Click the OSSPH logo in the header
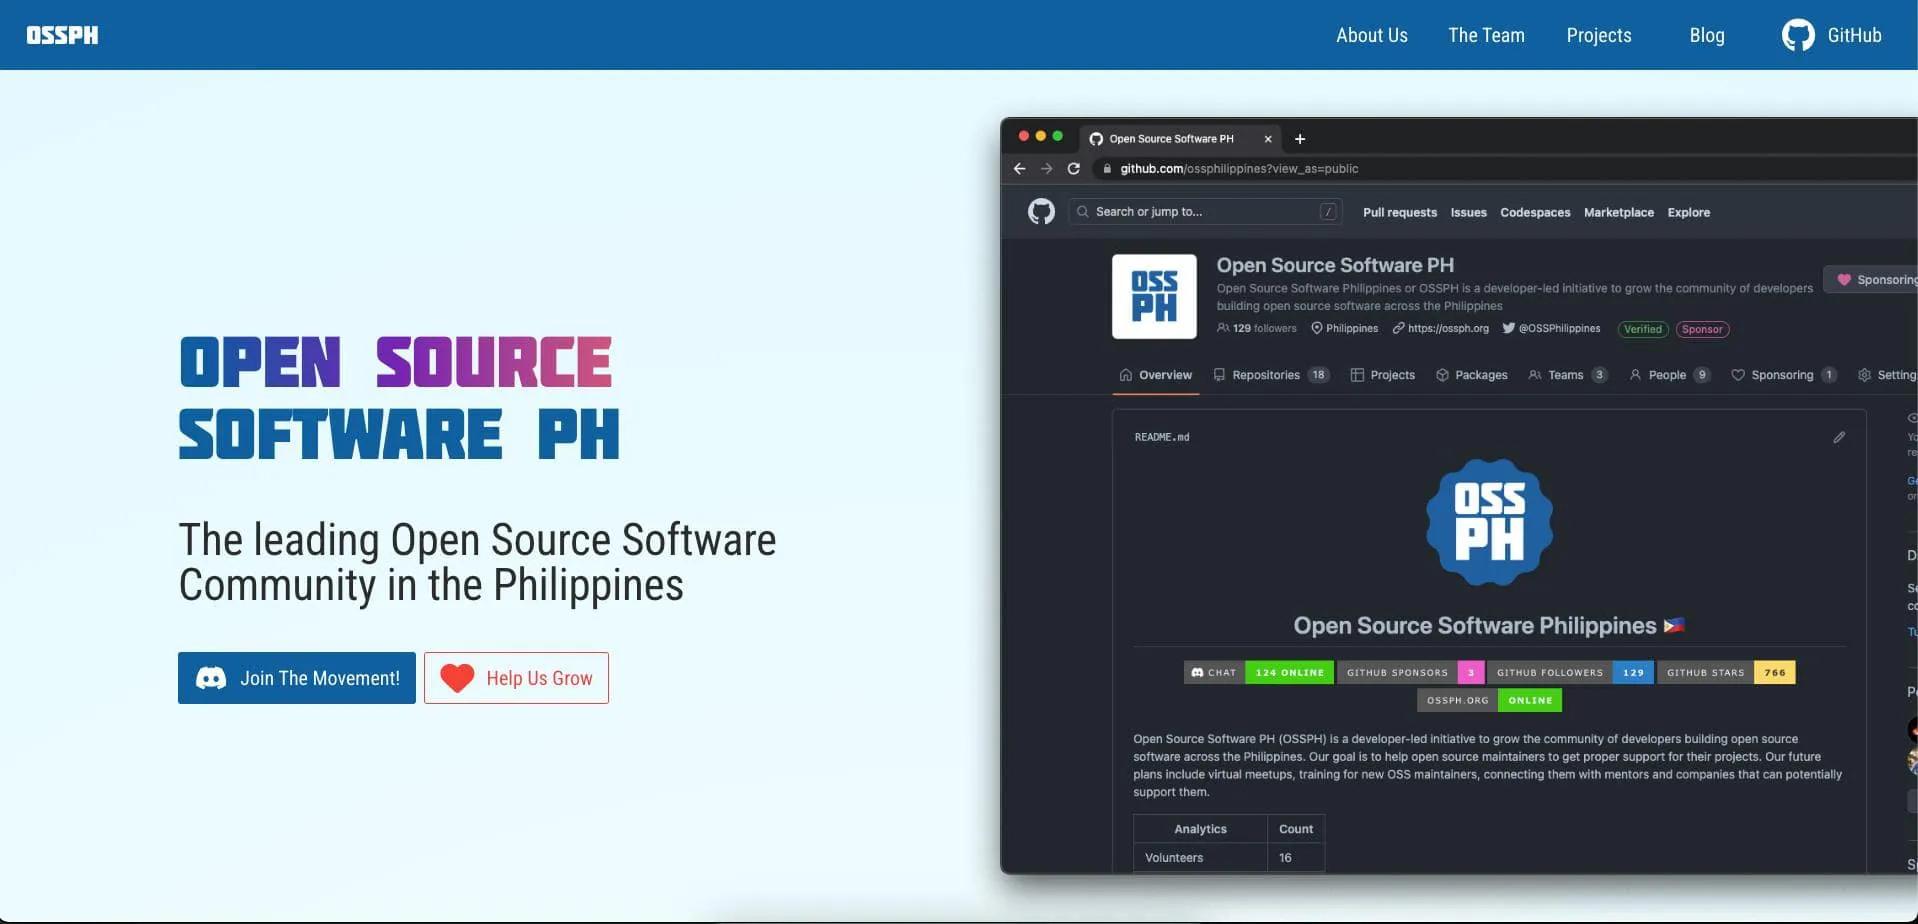The width and height of the screenshot is (1918, 924). click(x=62, y=35)
